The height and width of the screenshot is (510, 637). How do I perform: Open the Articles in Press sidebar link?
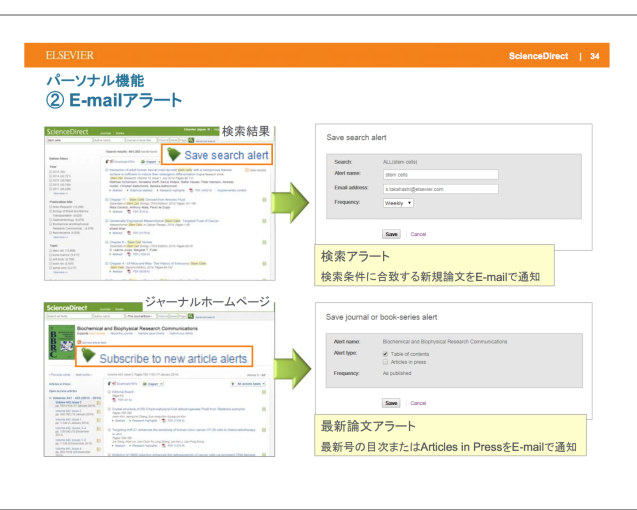pos(60,384)
